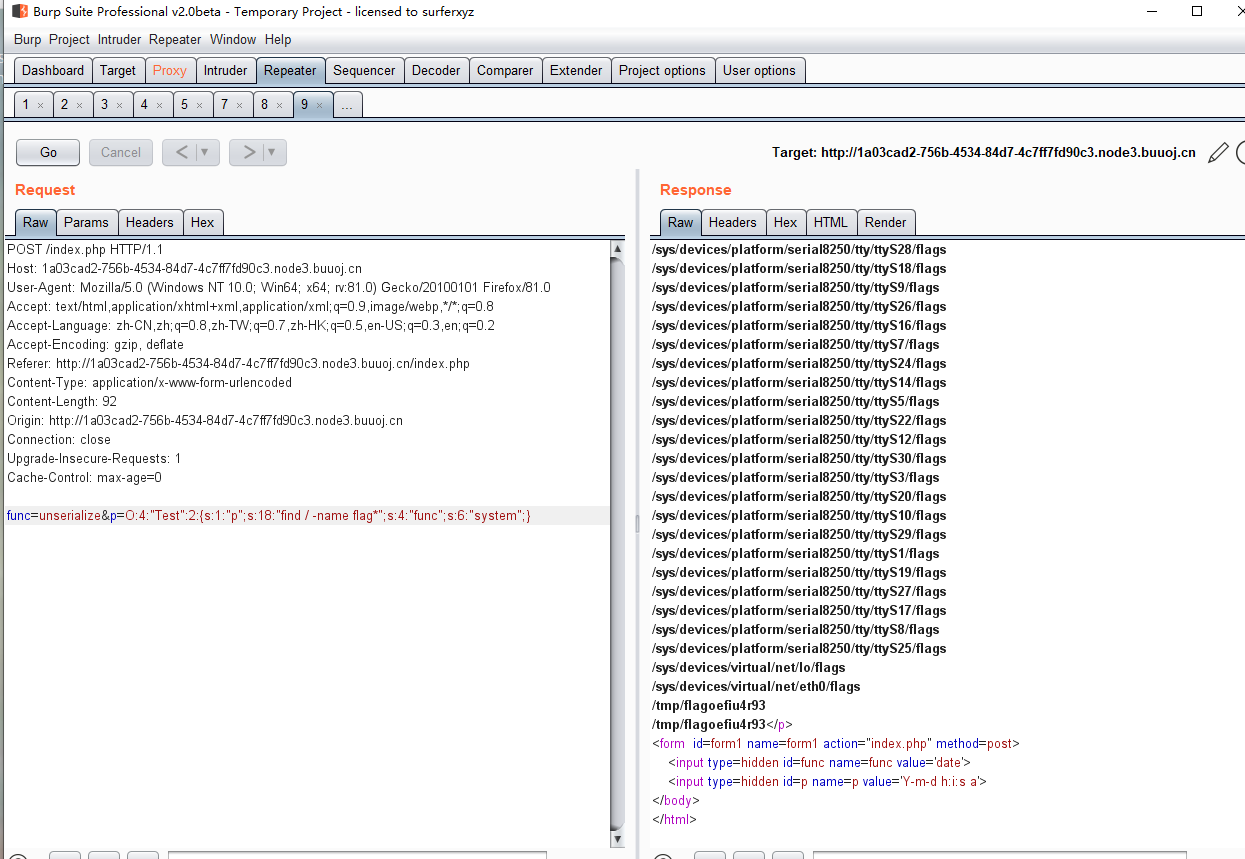The image size is (1245, 859).
Task: Click /sys/devices/virtual/net/eth0/flags response line
Action: (756, 686)
